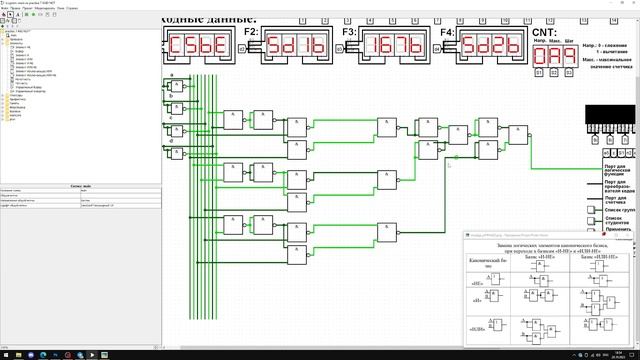640x360 pixels.
Task: Select the Poke (hand) tool
Action: [4, 14]
